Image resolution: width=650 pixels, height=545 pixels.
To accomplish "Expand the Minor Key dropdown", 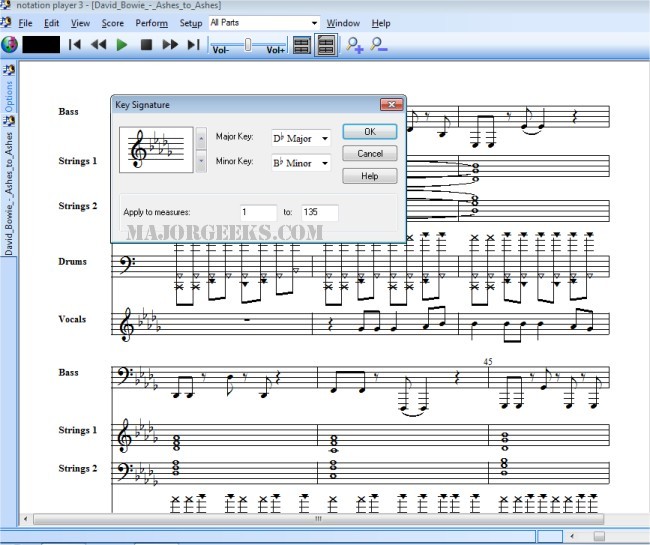I will click(324, 162).
